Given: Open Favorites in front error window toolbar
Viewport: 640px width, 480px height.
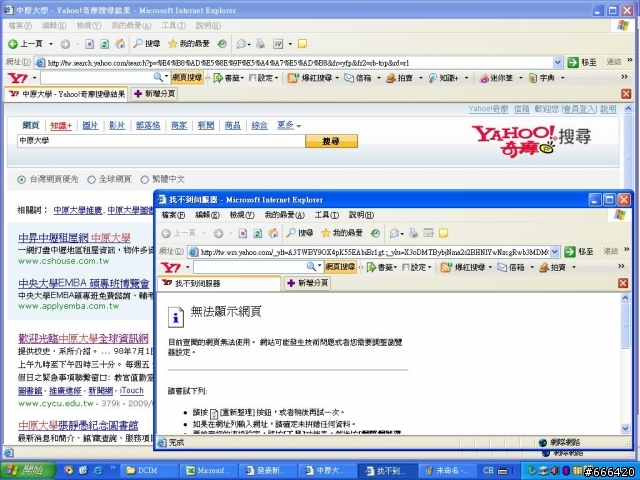Looking at the screenshot, I should [342, 233].
